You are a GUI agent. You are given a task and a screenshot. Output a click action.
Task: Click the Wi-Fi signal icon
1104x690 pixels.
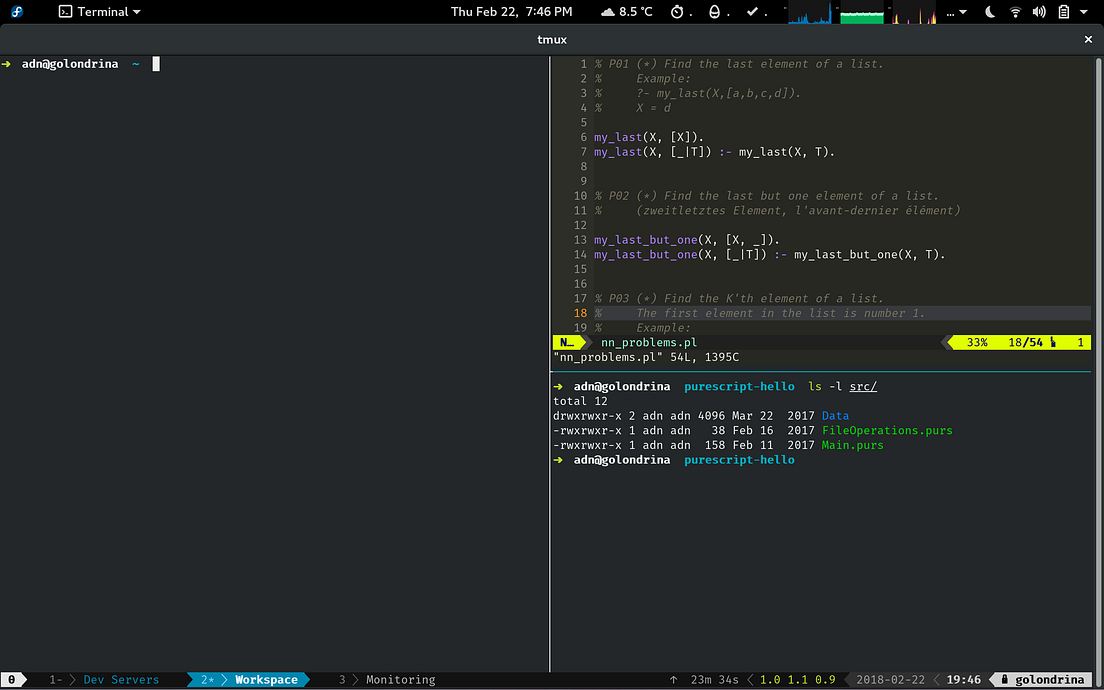pos(1016,12)
